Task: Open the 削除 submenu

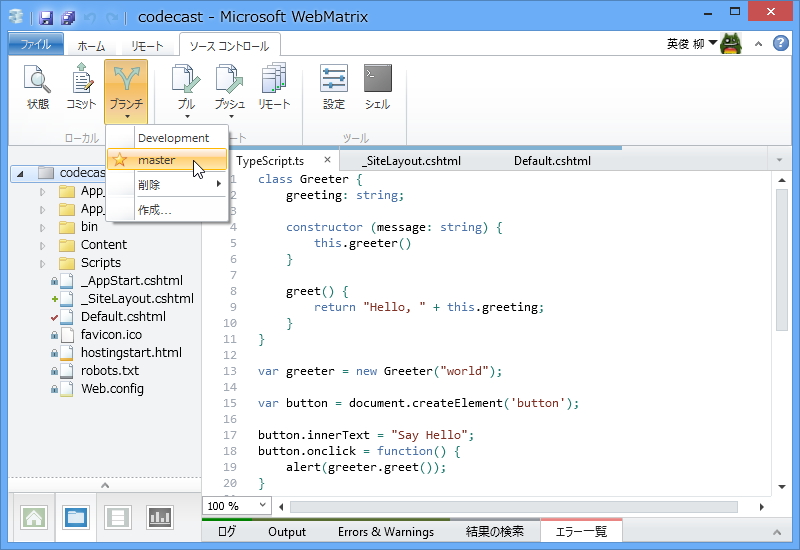Action: click(x=167, y=184)
